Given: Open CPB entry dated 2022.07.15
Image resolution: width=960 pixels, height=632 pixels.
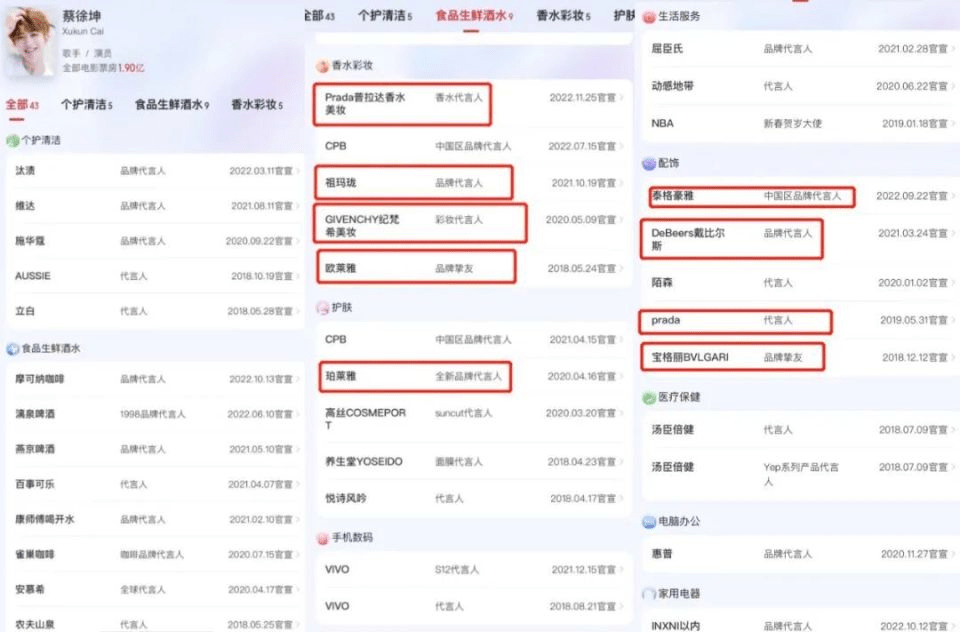Looking at the screenshot, I should (x=474, y=146).
